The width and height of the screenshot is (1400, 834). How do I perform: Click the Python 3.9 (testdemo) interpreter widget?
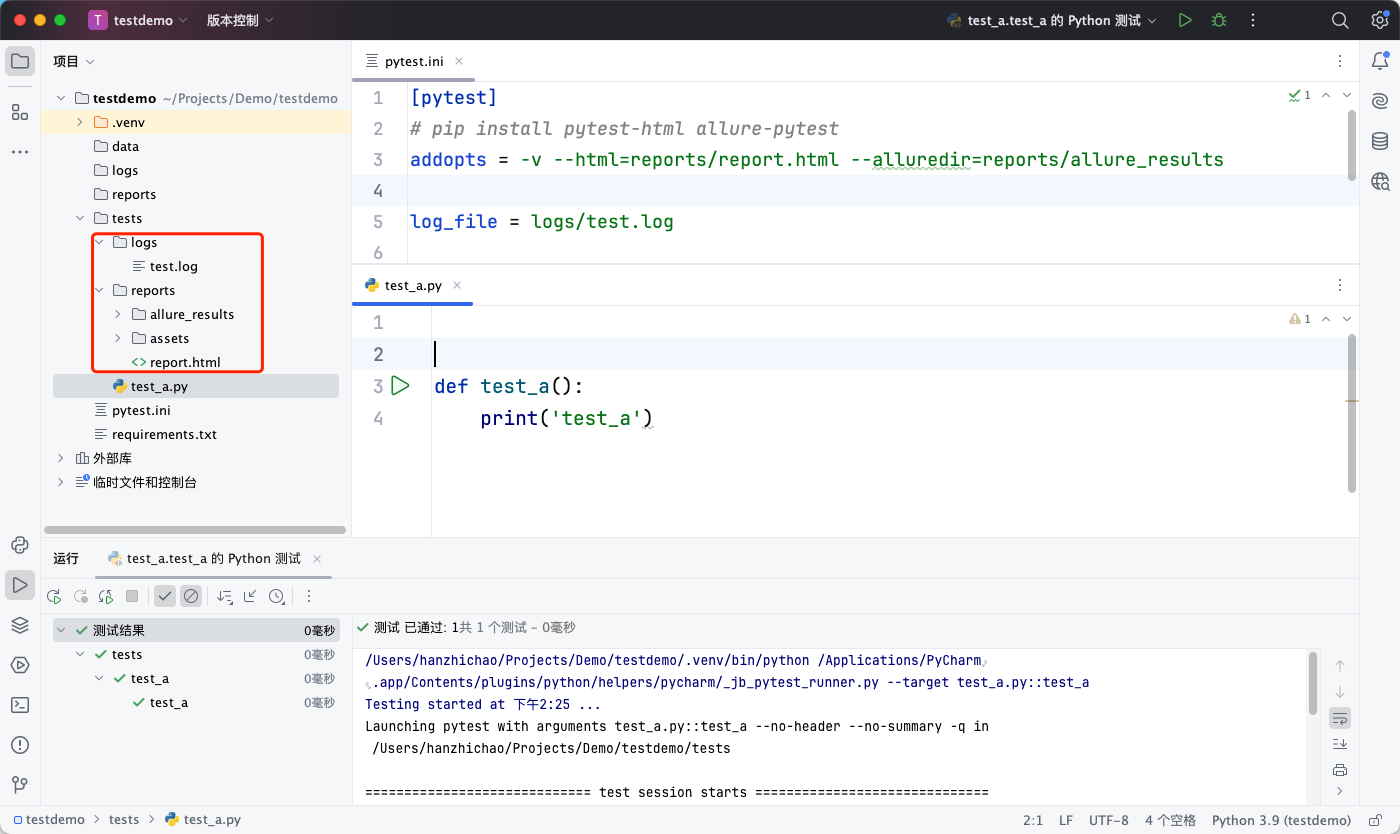tap(1281, 820)
